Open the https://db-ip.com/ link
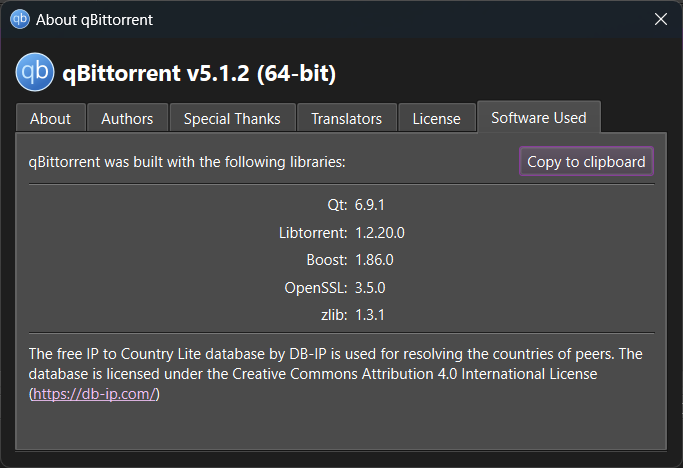Image resolution: width=683 pixels, height=468 pixels. point(94,394)
